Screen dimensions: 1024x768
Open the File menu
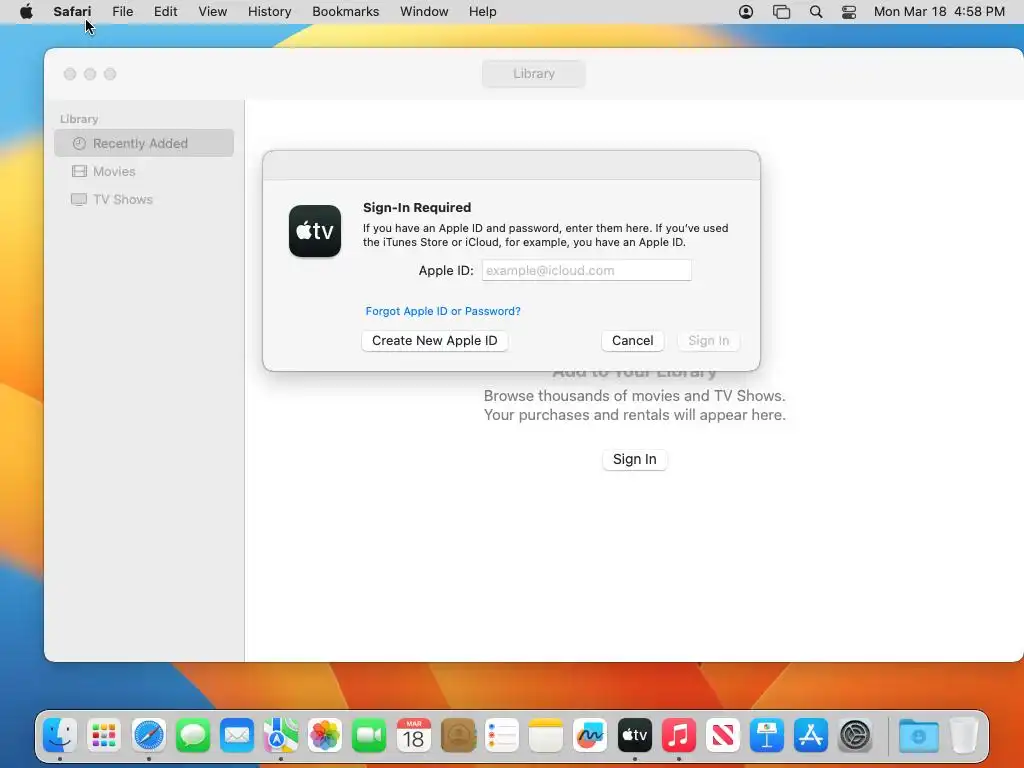pyautogui.click(x=123, y=12)
